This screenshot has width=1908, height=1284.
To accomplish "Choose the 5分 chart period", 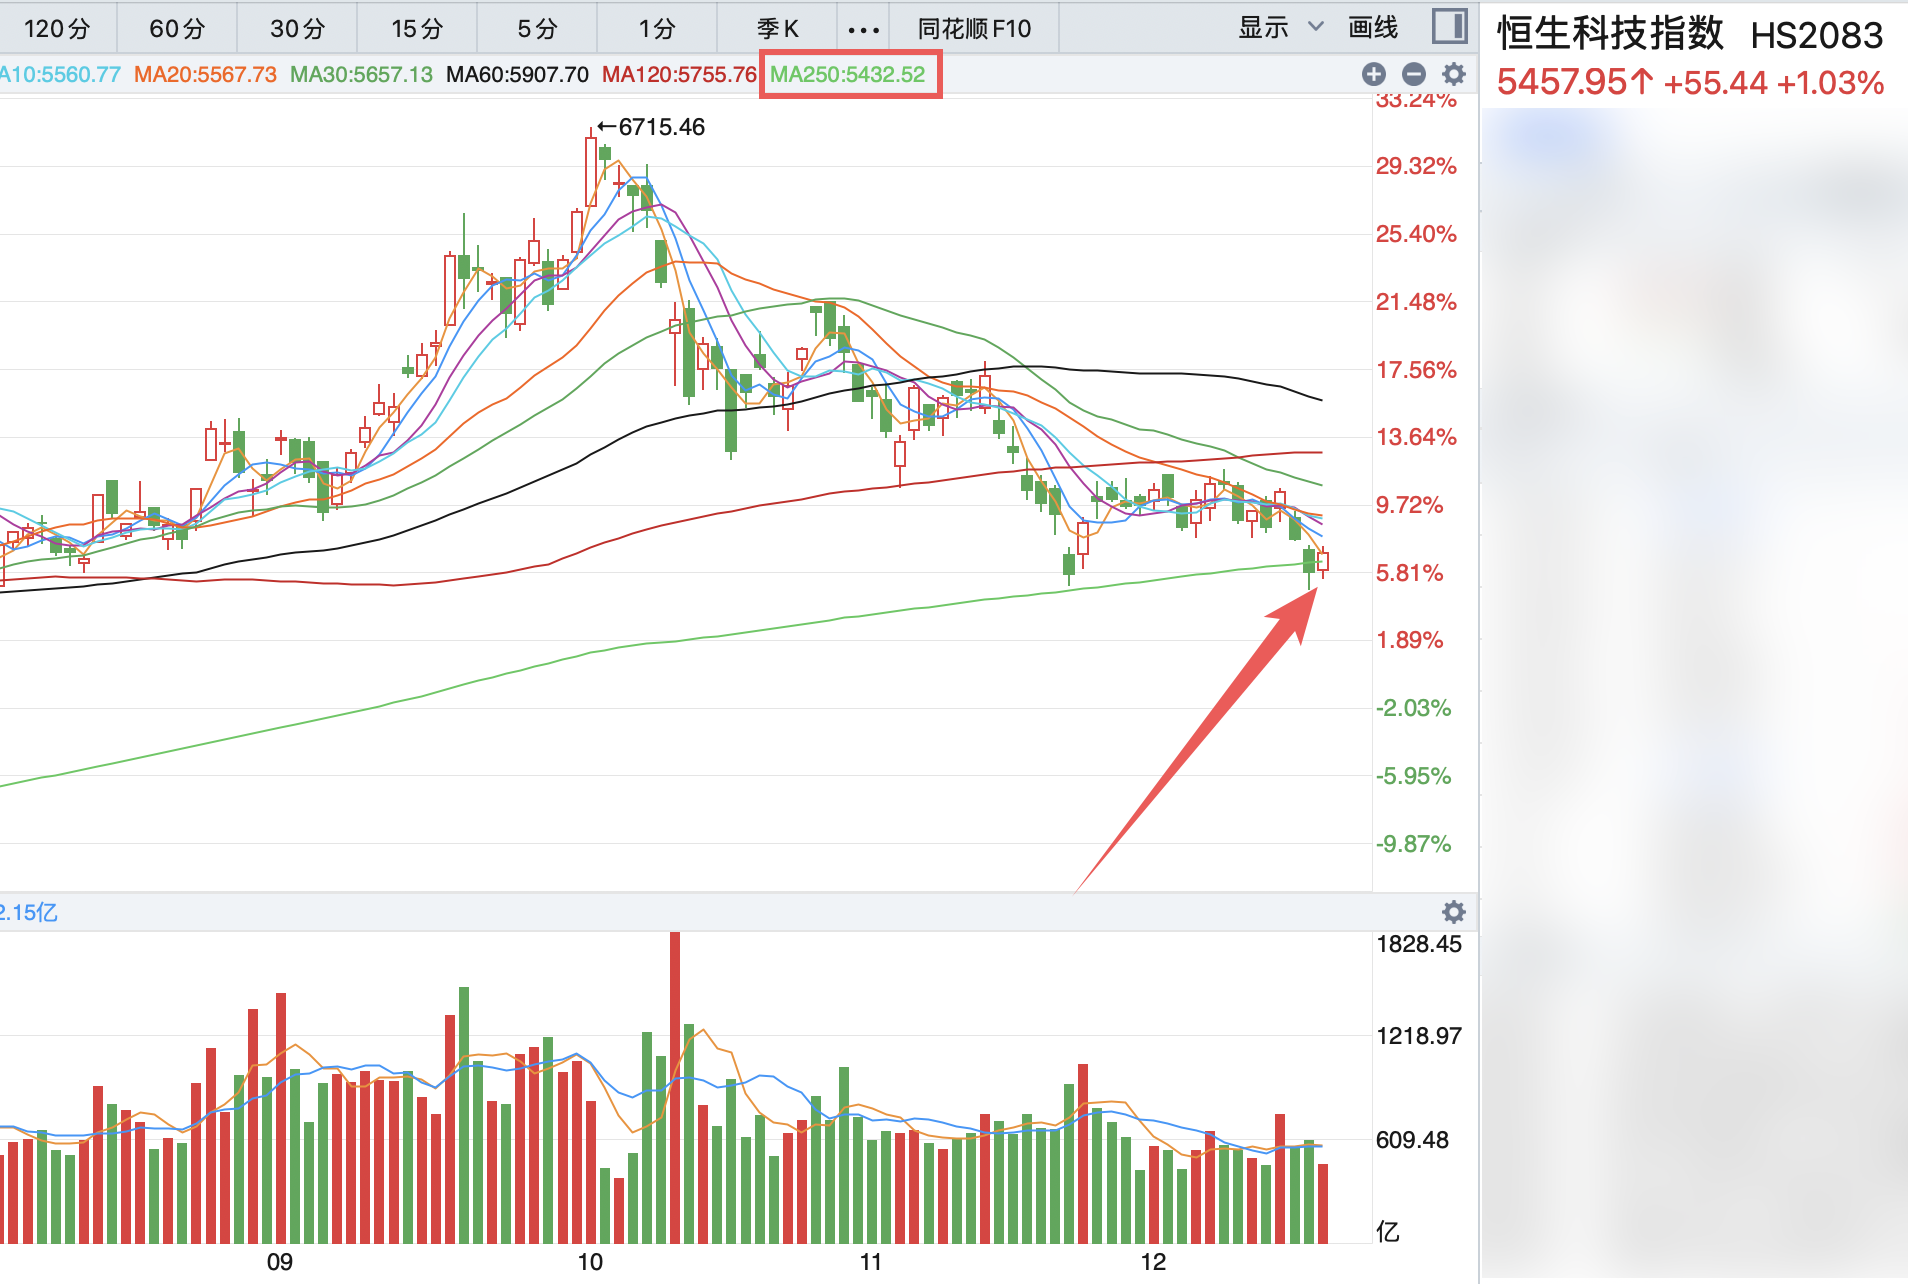I will [537, 29].
